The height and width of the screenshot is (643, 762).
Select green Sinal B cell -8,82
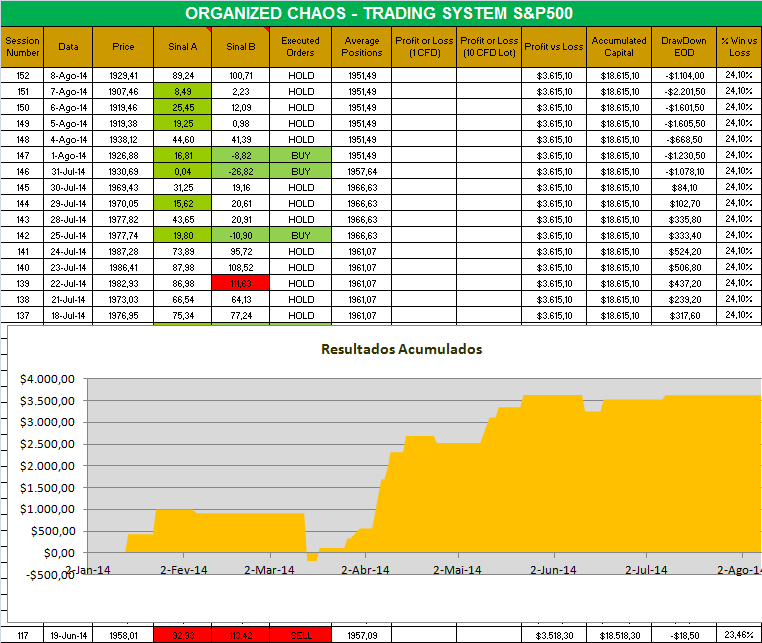click(241, 156)
